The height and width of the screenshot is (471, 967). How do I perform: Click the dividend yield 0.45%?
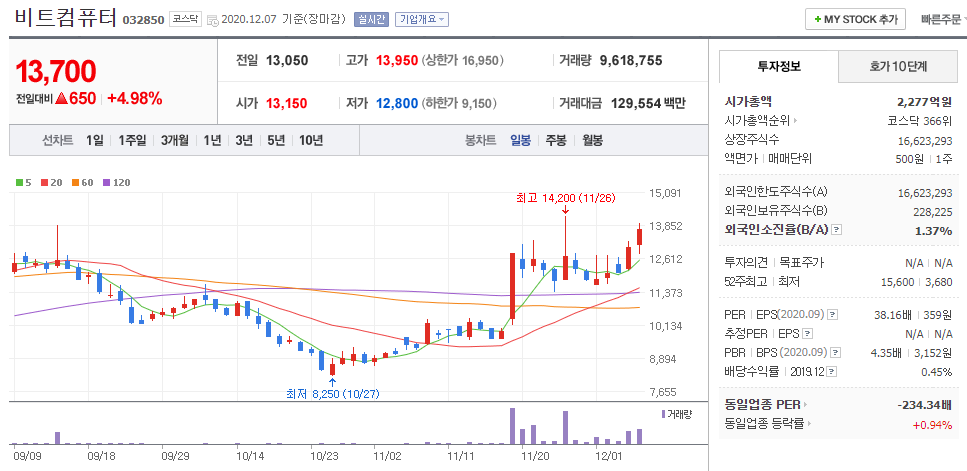(x=937, y=372)
